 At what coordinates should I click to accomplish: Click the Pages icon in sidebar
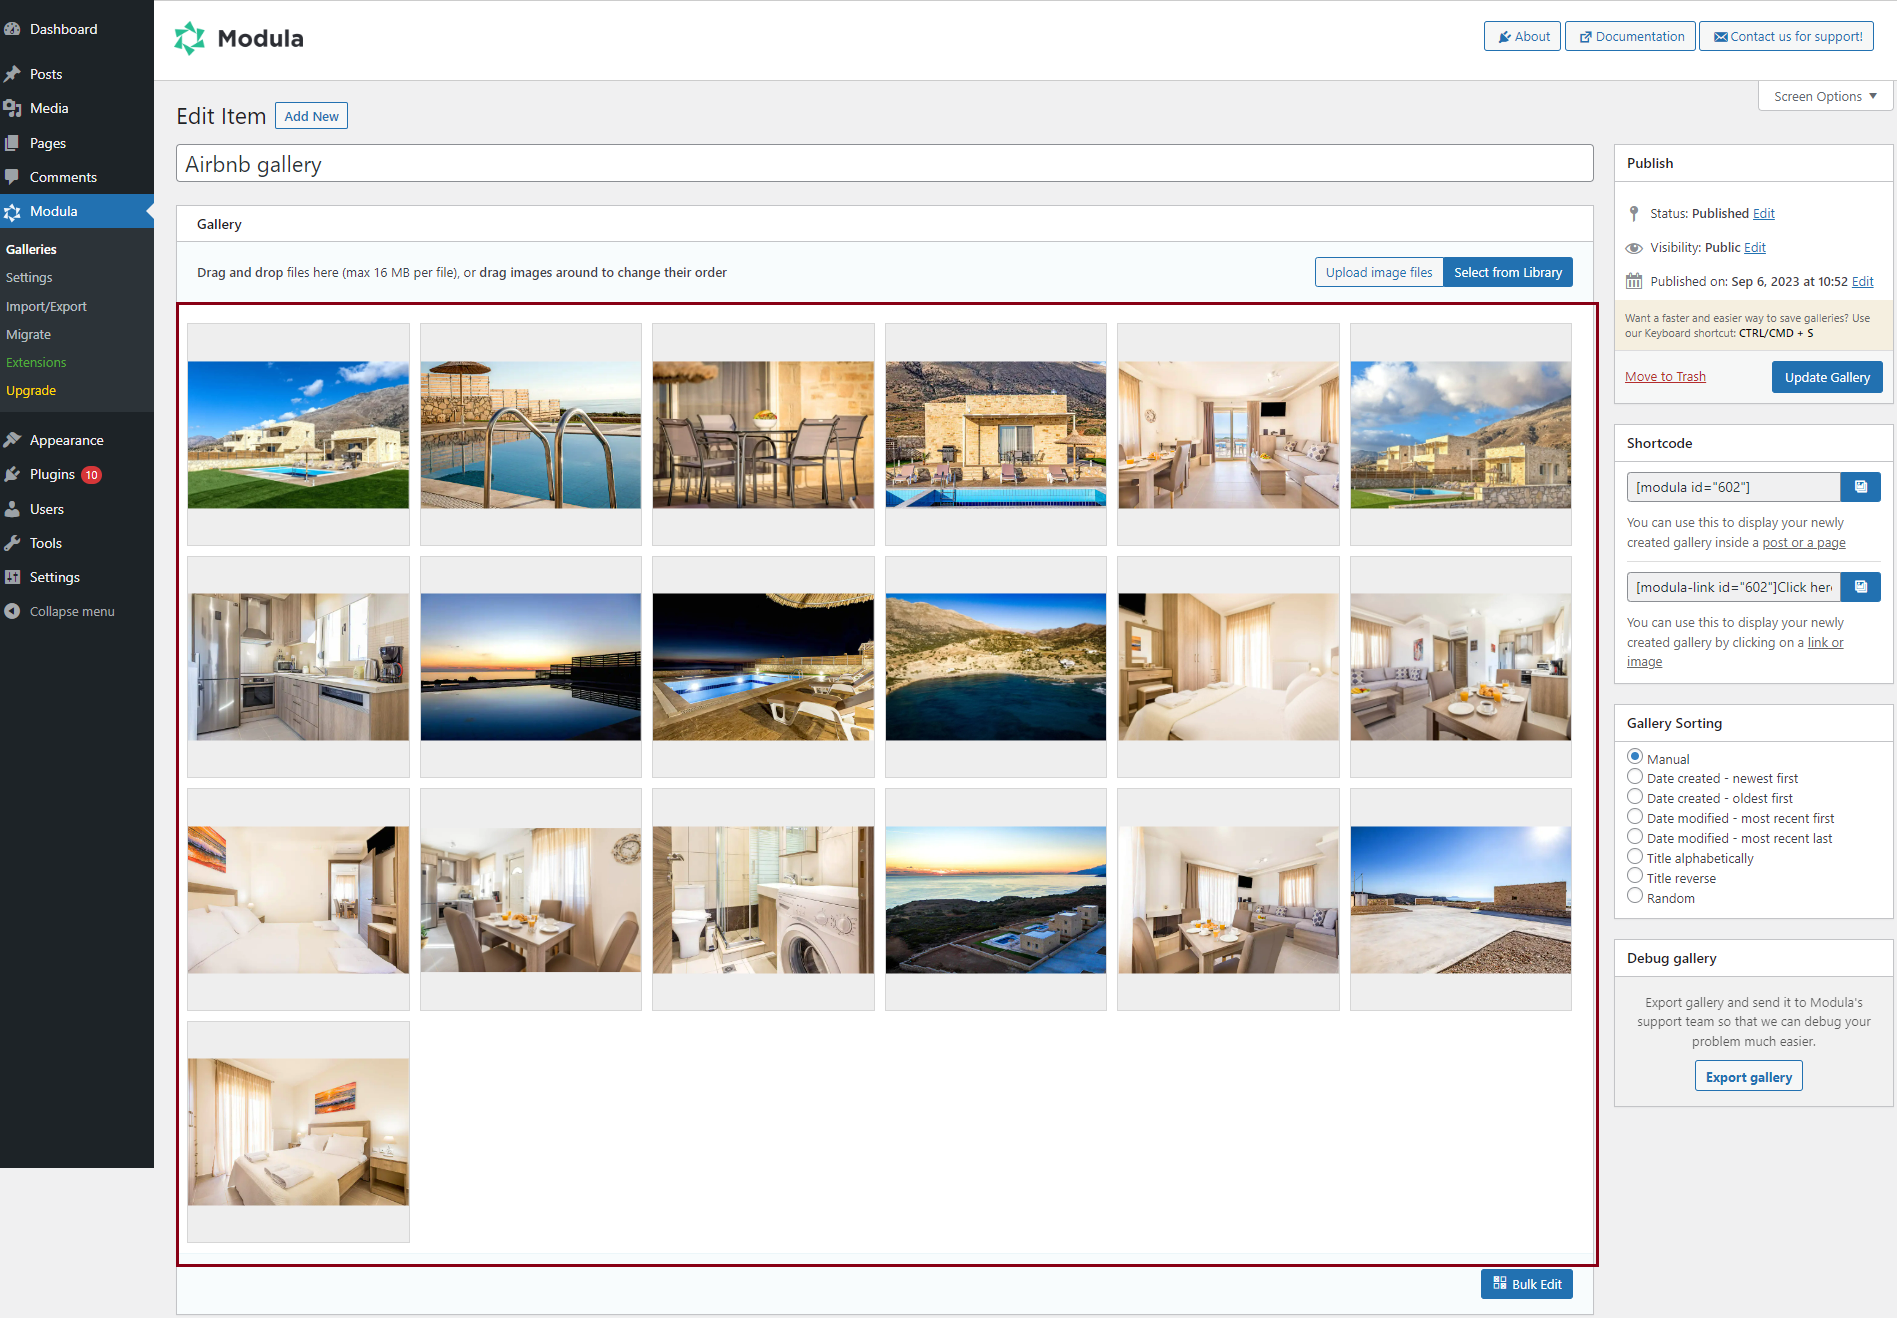pyautogui.click(x=12, y=143)
